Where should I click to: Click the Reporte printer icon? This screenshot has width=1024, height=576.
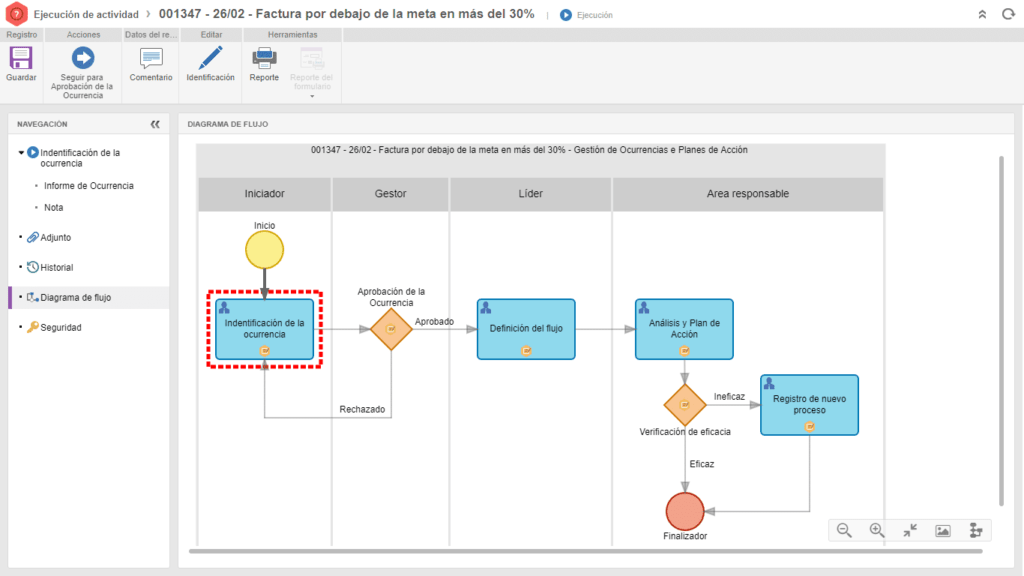pos(264,59)
